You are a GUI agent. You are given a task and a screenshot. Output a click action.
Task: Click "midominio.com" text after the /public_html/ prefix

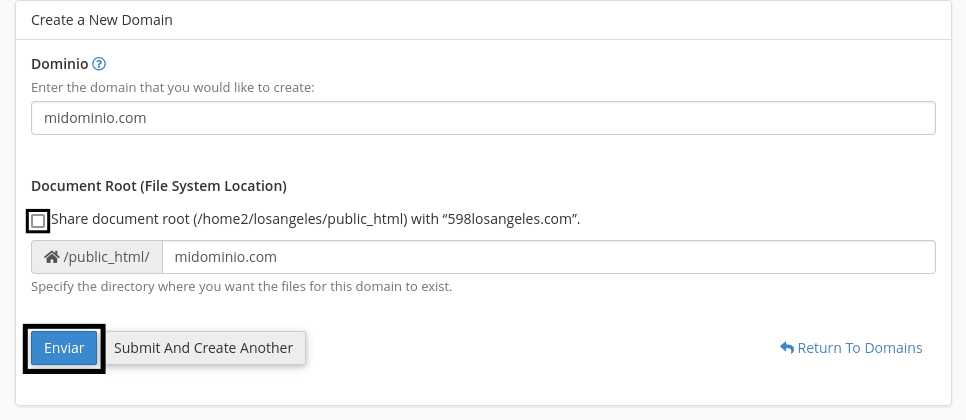pyautogui.click(x=225, y=257)
